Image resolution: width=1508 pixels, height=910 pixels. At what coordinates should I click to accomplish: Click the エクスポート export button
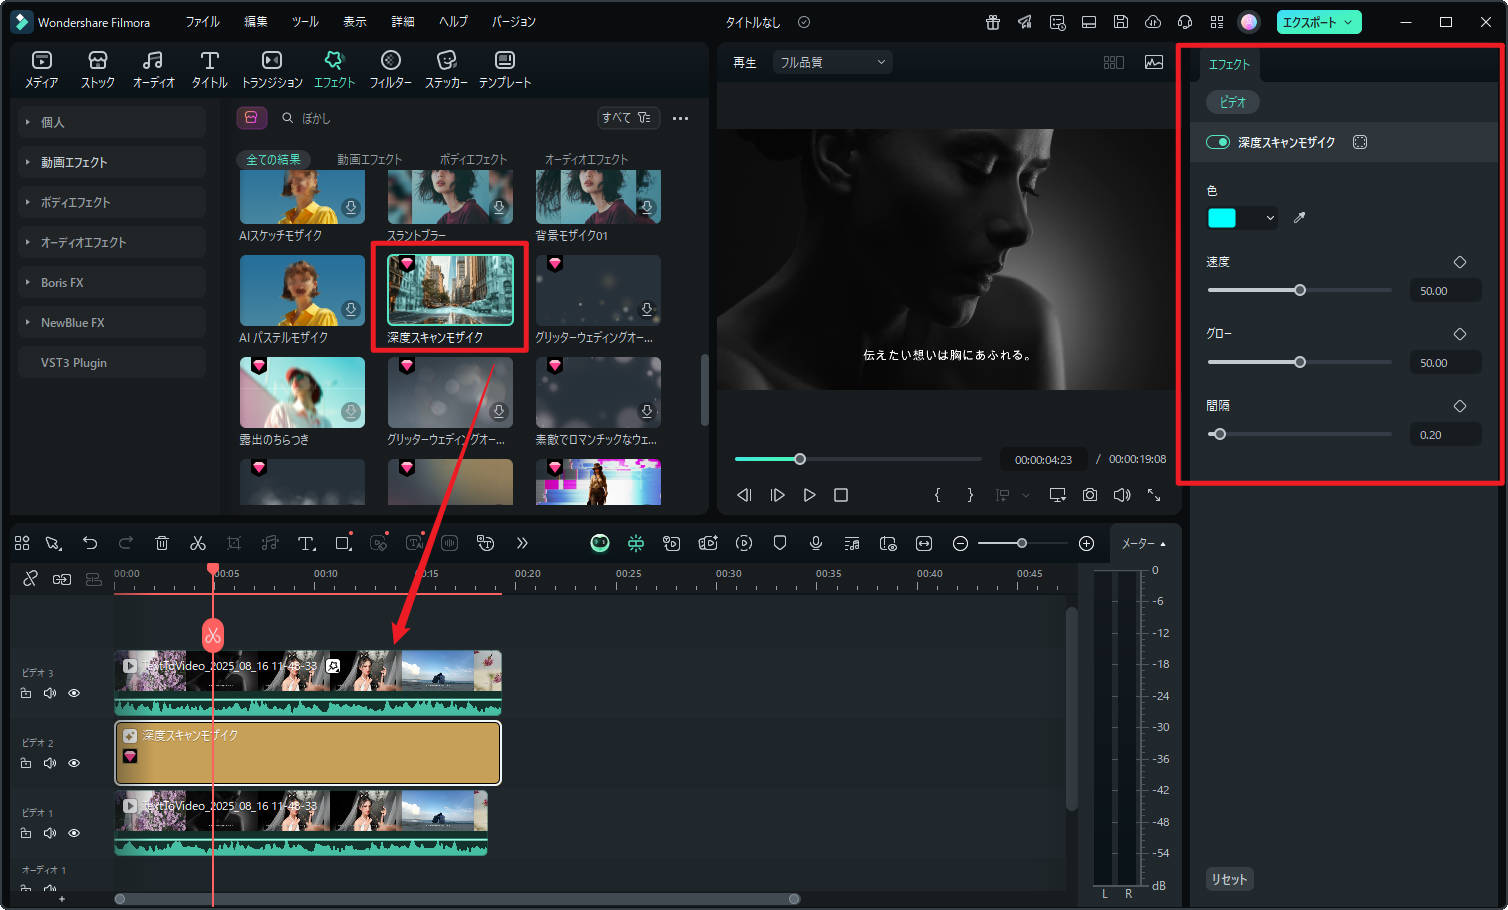pyautogui.click(x=1318, y=22)
